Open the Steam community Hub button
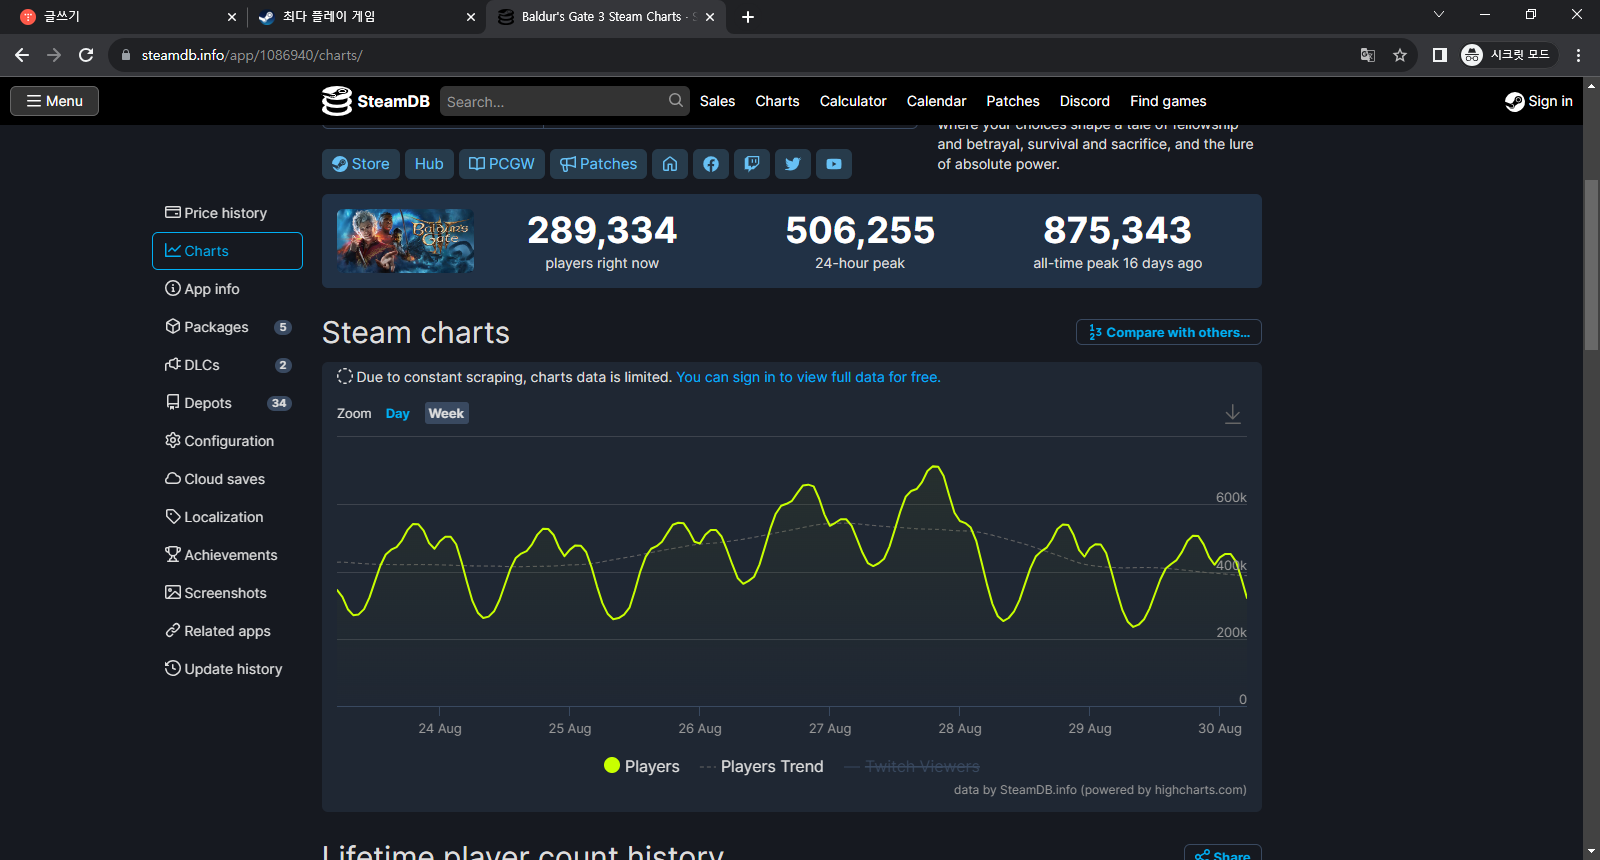1600x860 pixels. click(429, 164)
